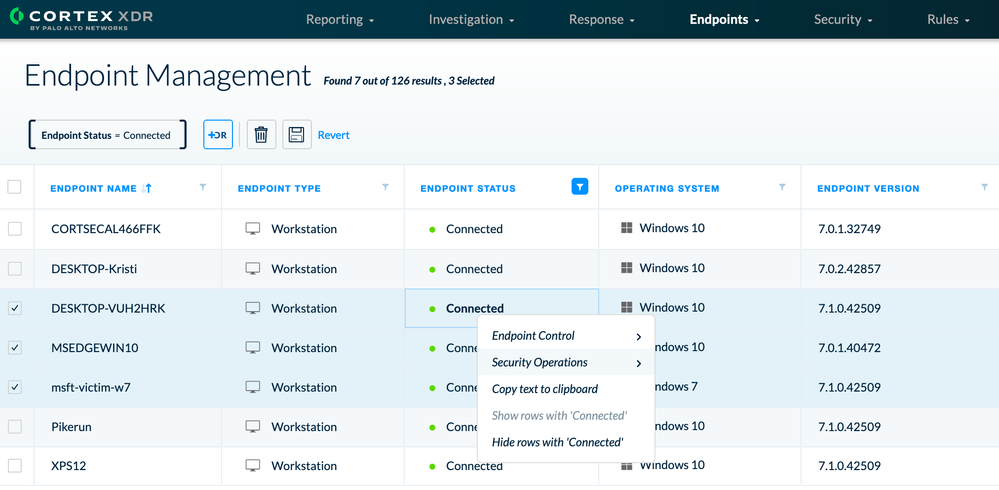Click filter icon on Endpoint Type column
999x490 pixels.
[385, 187]
